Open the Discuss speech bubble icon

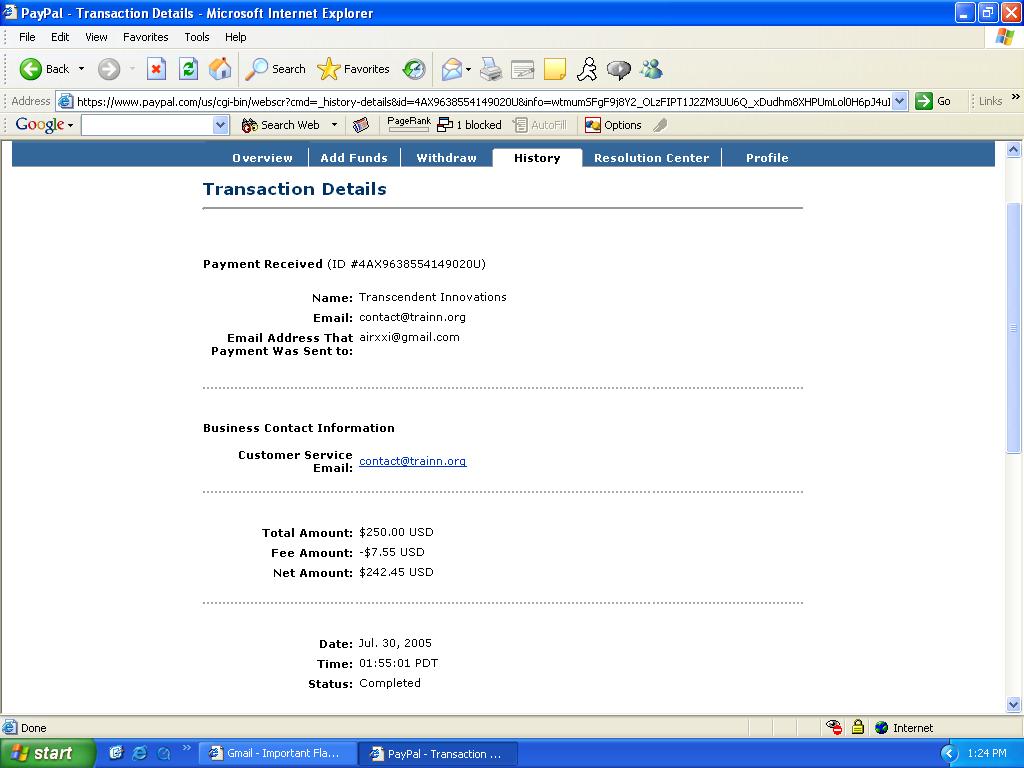coord(618,69)
